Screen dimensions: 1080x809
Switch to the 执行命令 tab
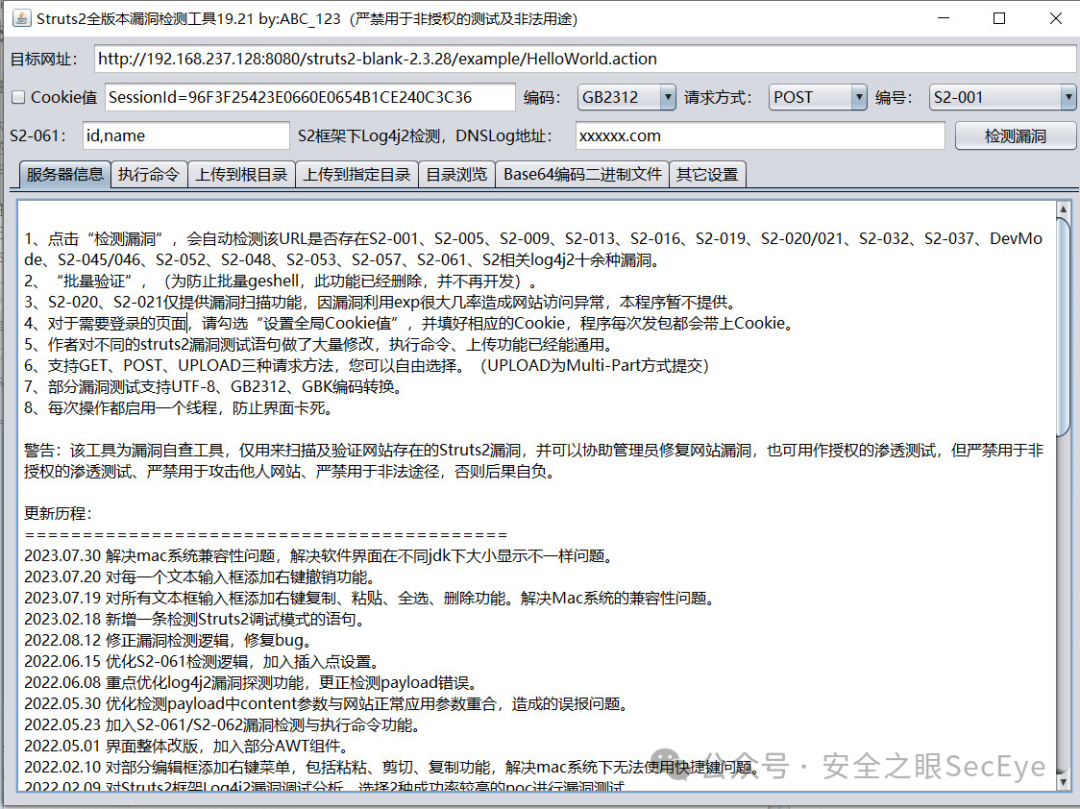149,174
